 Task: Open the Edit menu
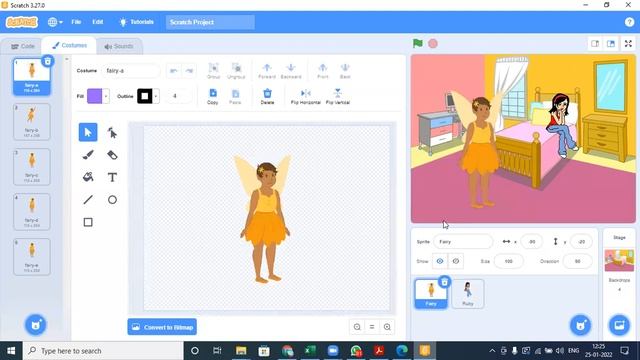coord(98,22)
